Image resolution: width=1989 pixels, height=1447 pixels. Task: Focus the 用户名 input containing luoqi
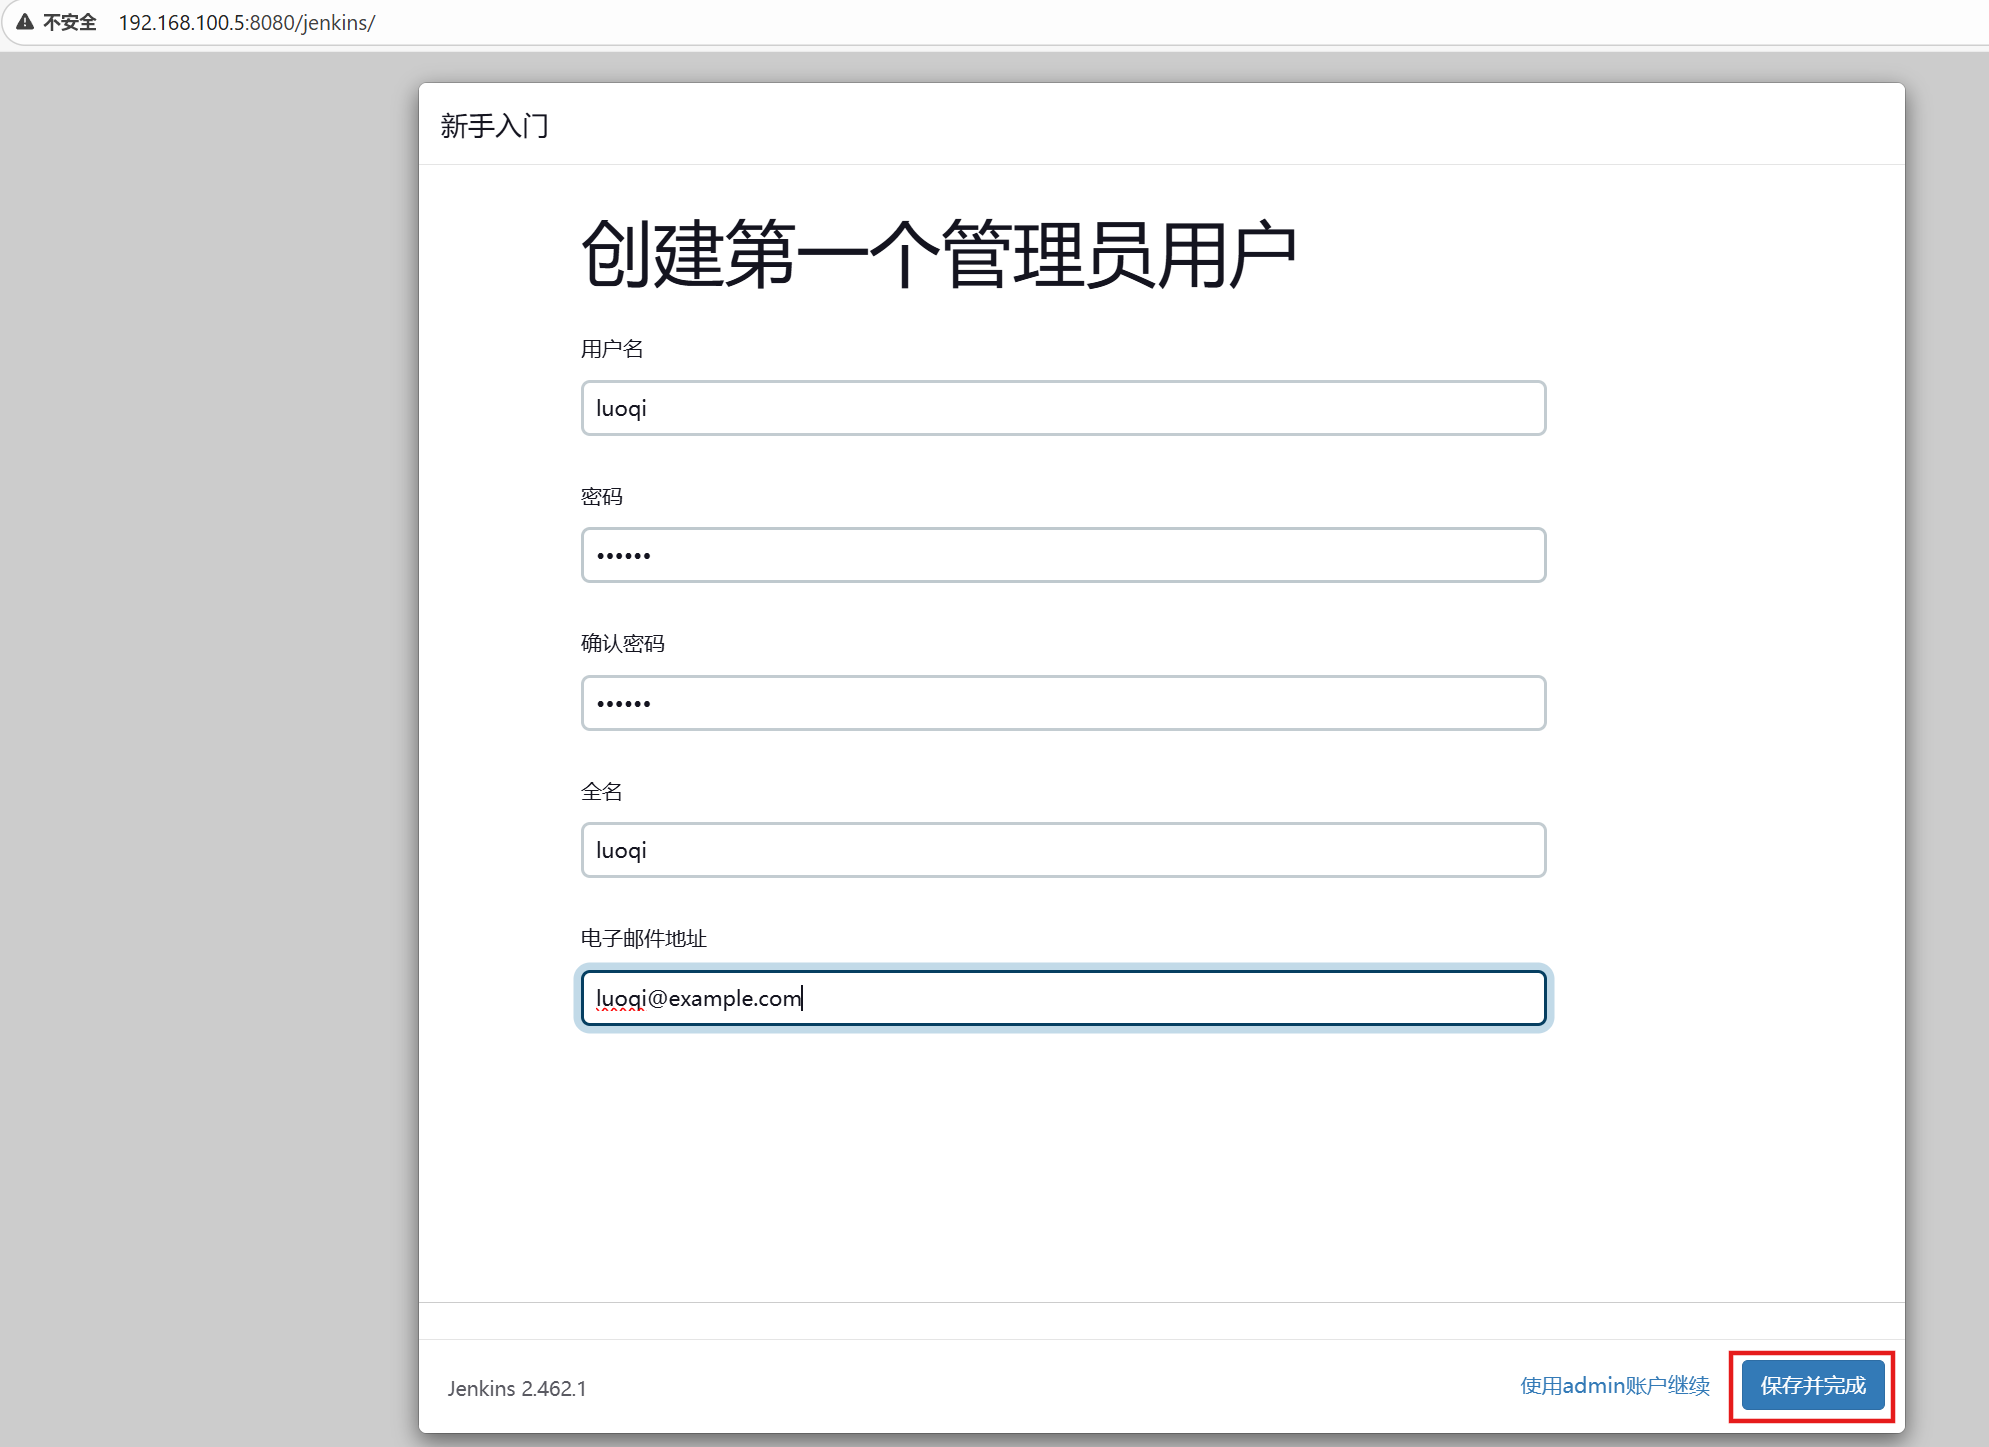coord(1062,408)
